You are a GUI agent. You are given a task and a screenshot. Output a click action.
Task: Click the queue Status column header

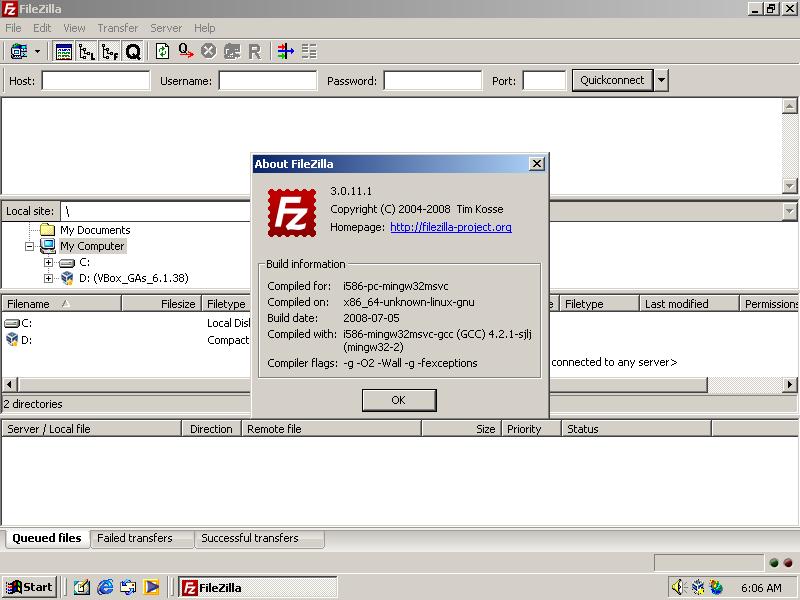point(636,429)
